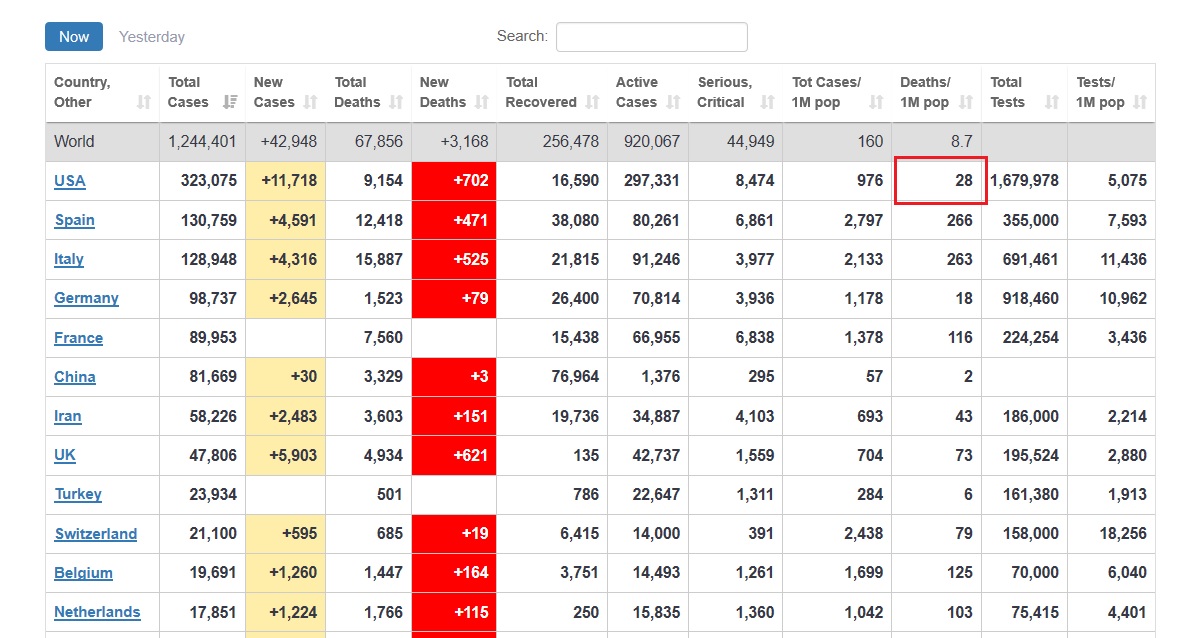
Task: Select USA Deaths/1M pop highlighted cell
Action: click(x=940, y=181)
